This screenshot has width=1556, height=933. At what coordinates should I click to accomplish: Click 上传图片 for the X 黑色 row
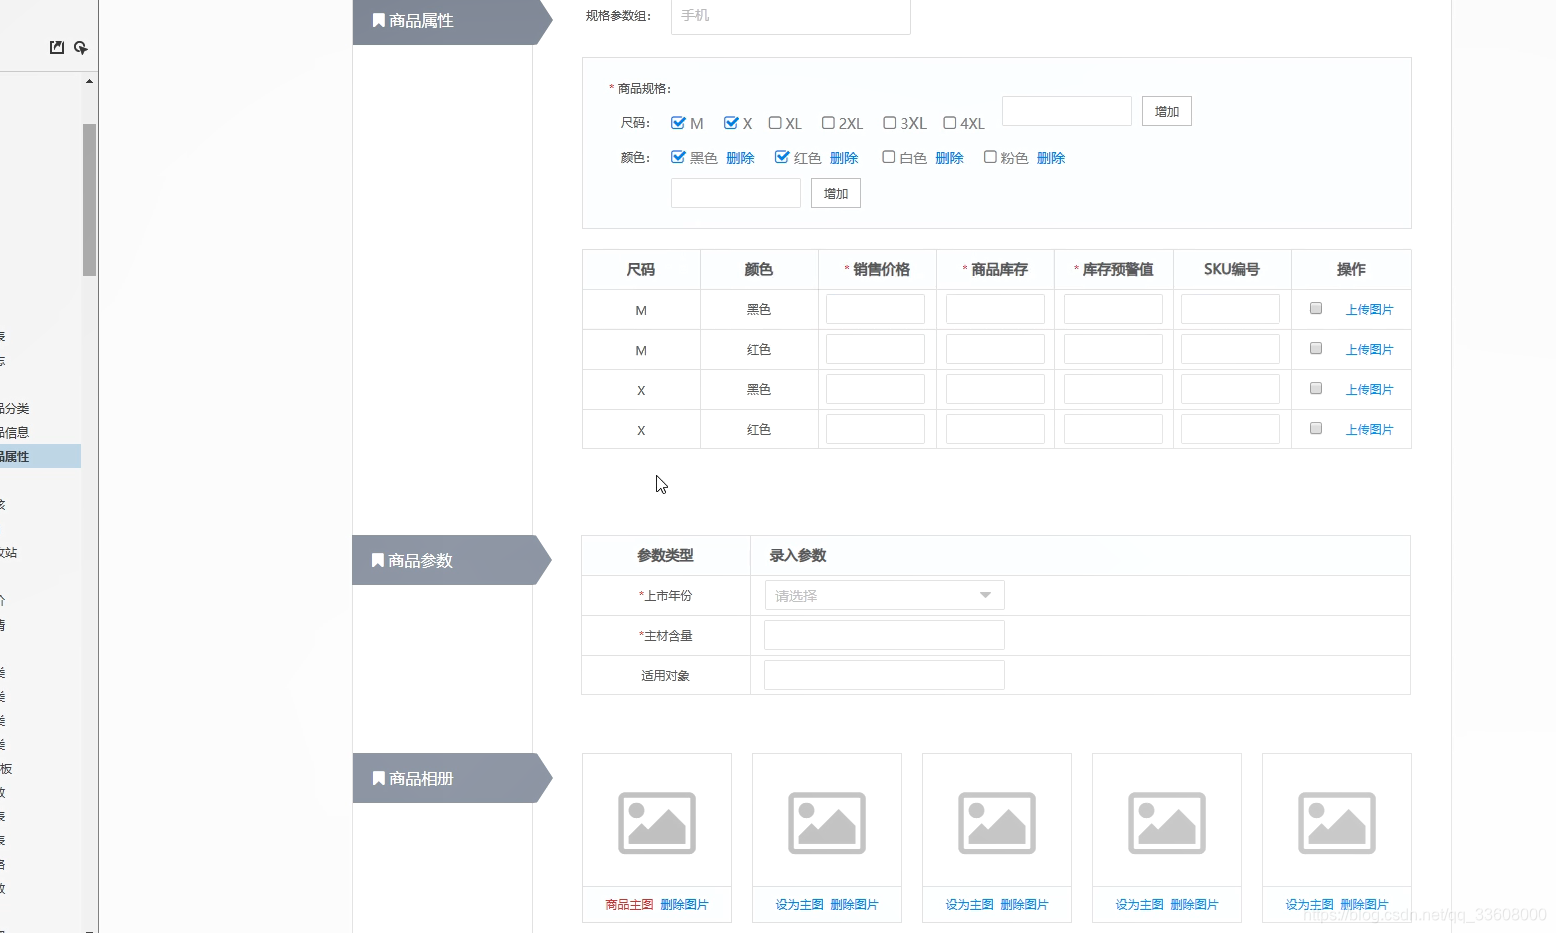click(1369, 390)
